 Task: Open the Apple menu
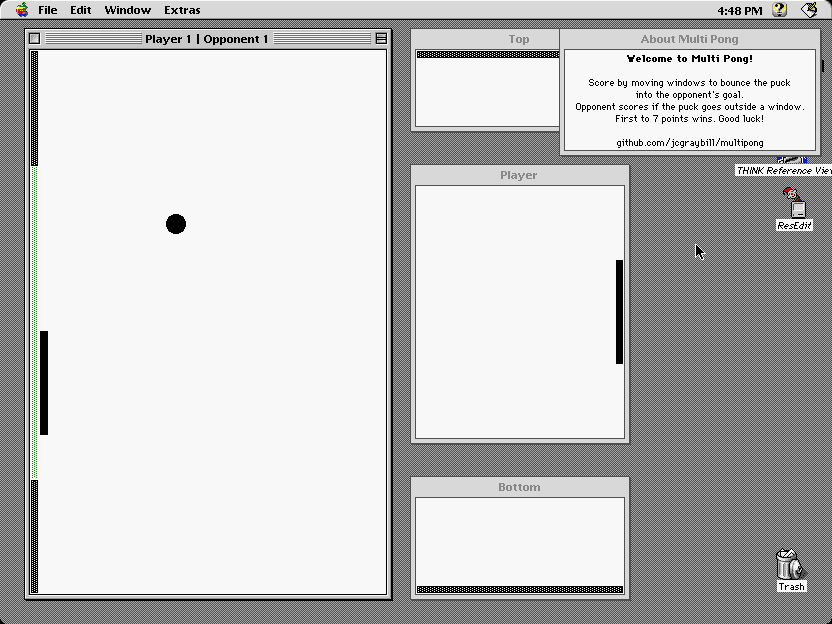click(x=22, y=10)
